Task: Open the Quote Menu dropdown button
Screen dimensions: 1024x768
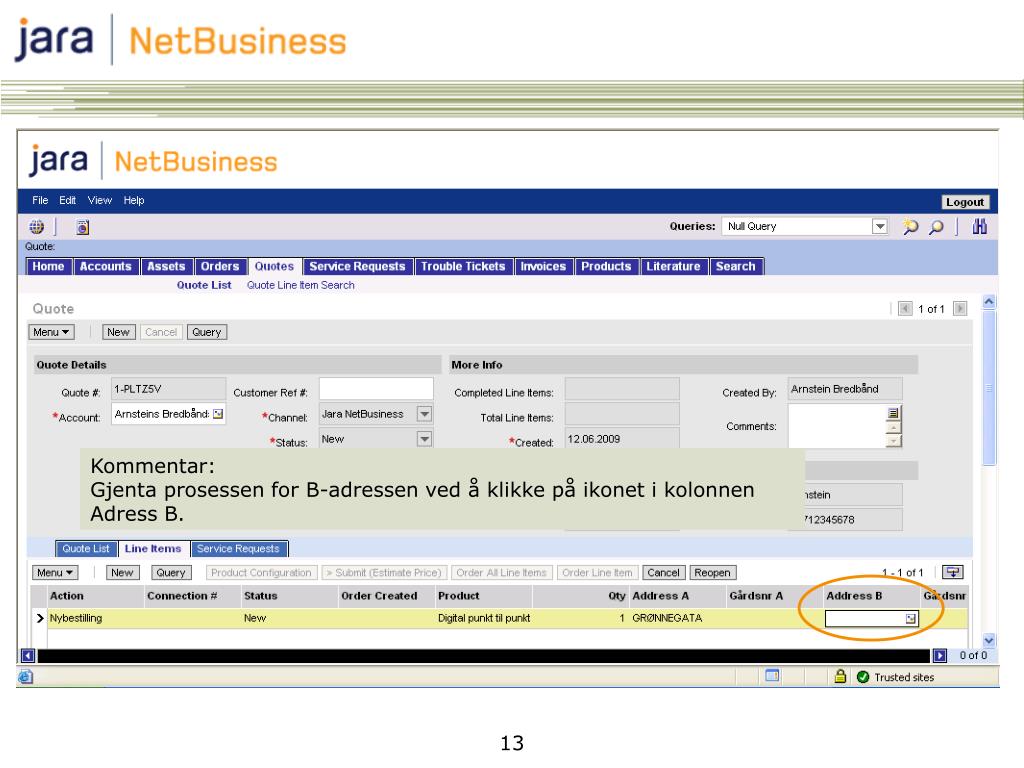Action: click(51, 332)
